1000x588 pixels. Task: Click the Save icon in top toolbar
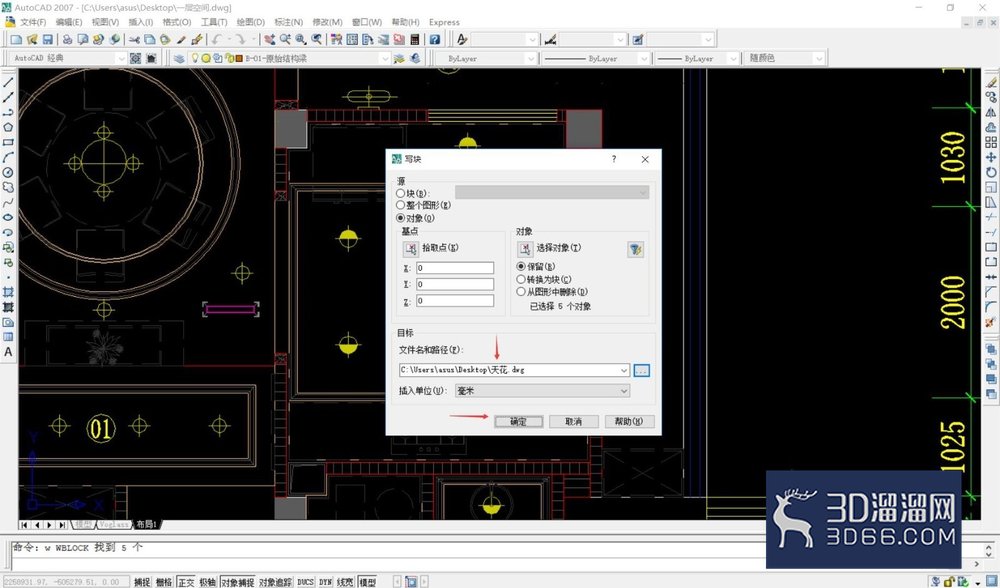(x=48, y=40)
